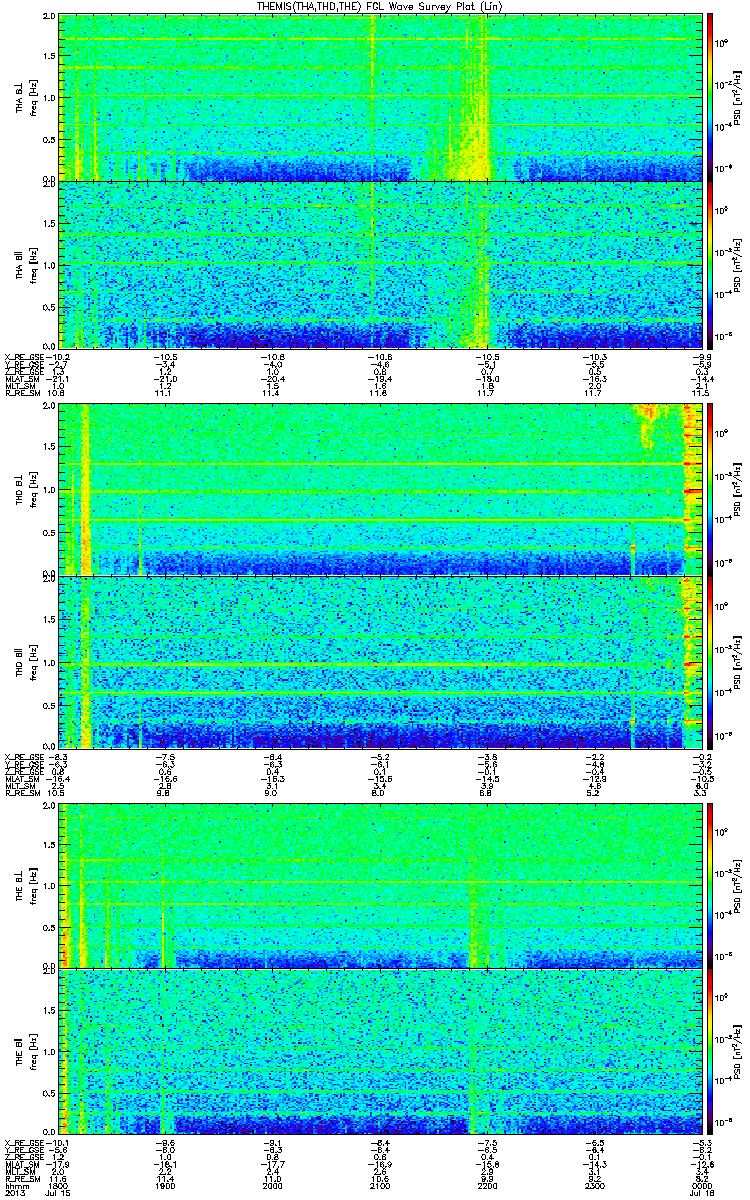
Task: Click PSD [nT²/Hz] label beside THA B⊥ color bar
Action: [738, 98]
